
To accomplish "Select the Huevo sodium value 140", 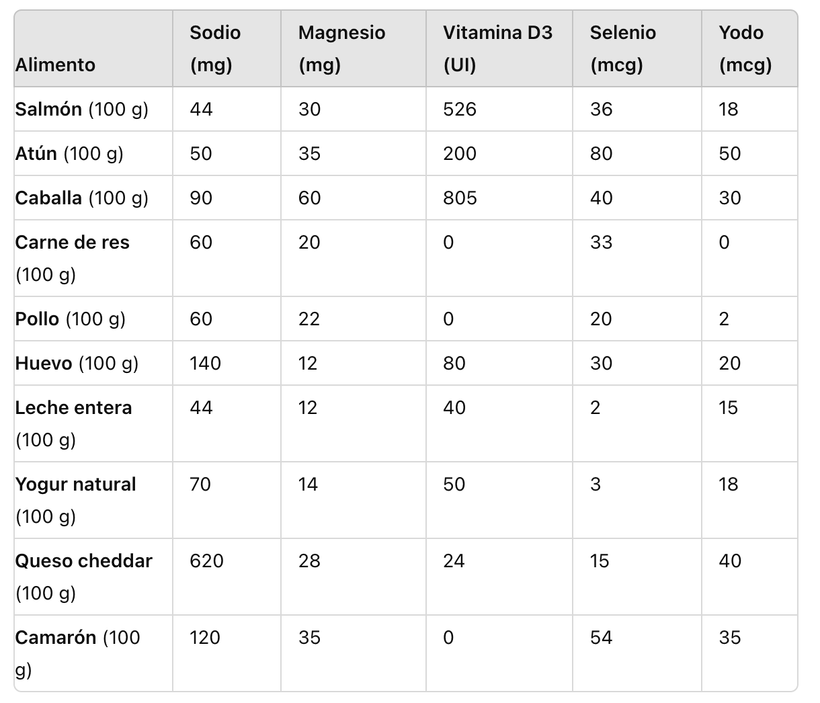I will (205, 363).
